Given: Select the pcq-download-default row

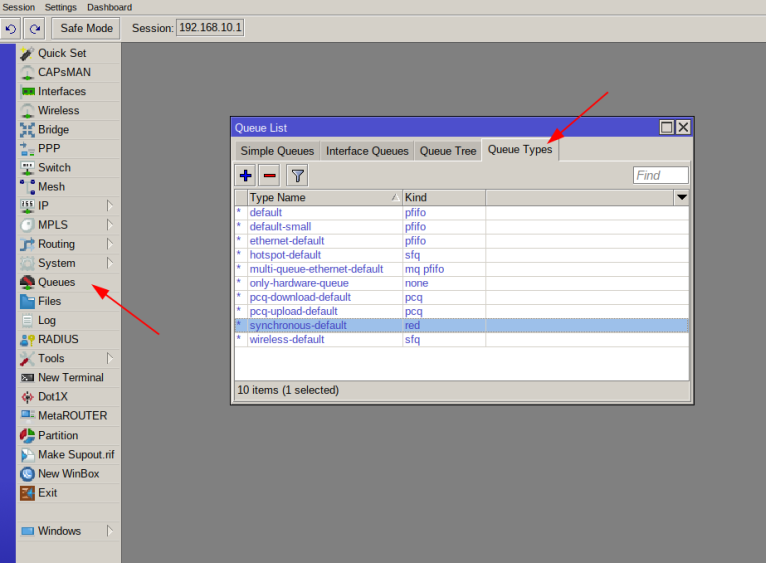Looking at the screenshot, I should tap(300, 297).
